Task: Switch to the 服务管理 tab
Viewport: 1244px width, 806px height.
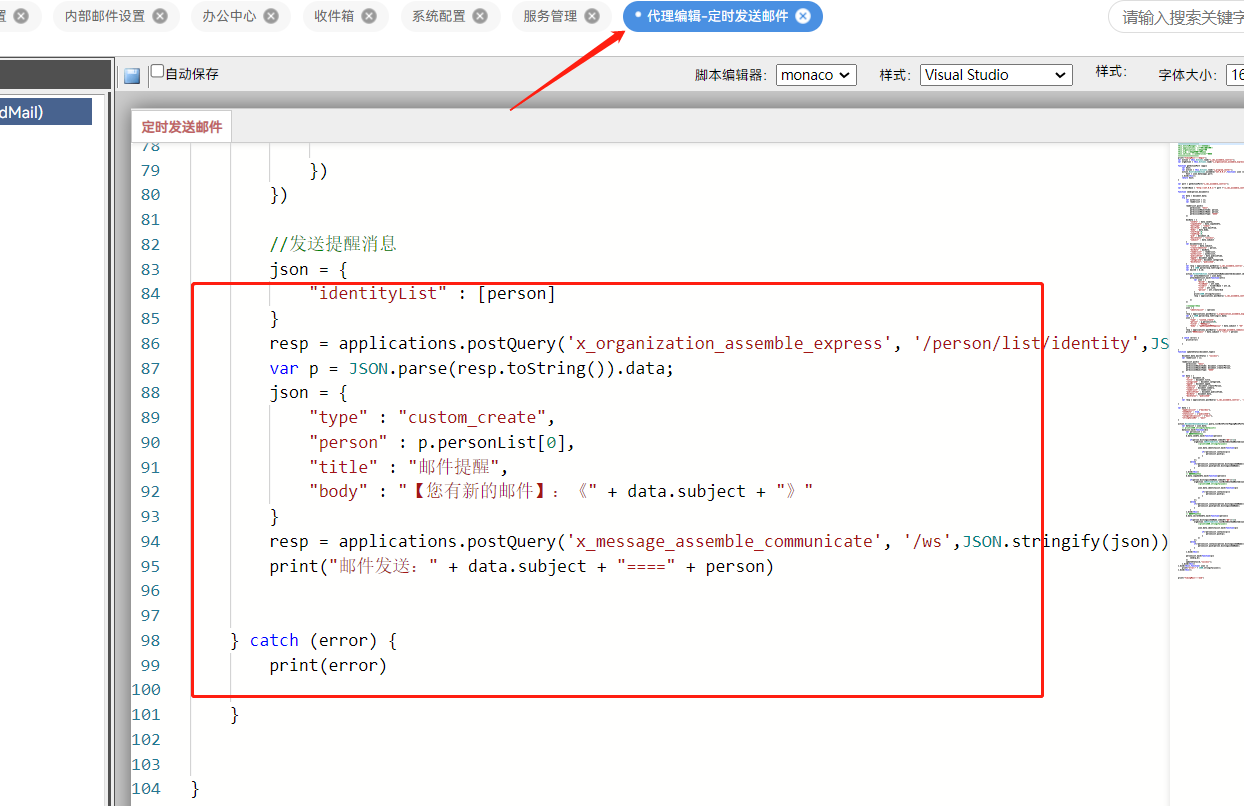Action: (550, 16)
